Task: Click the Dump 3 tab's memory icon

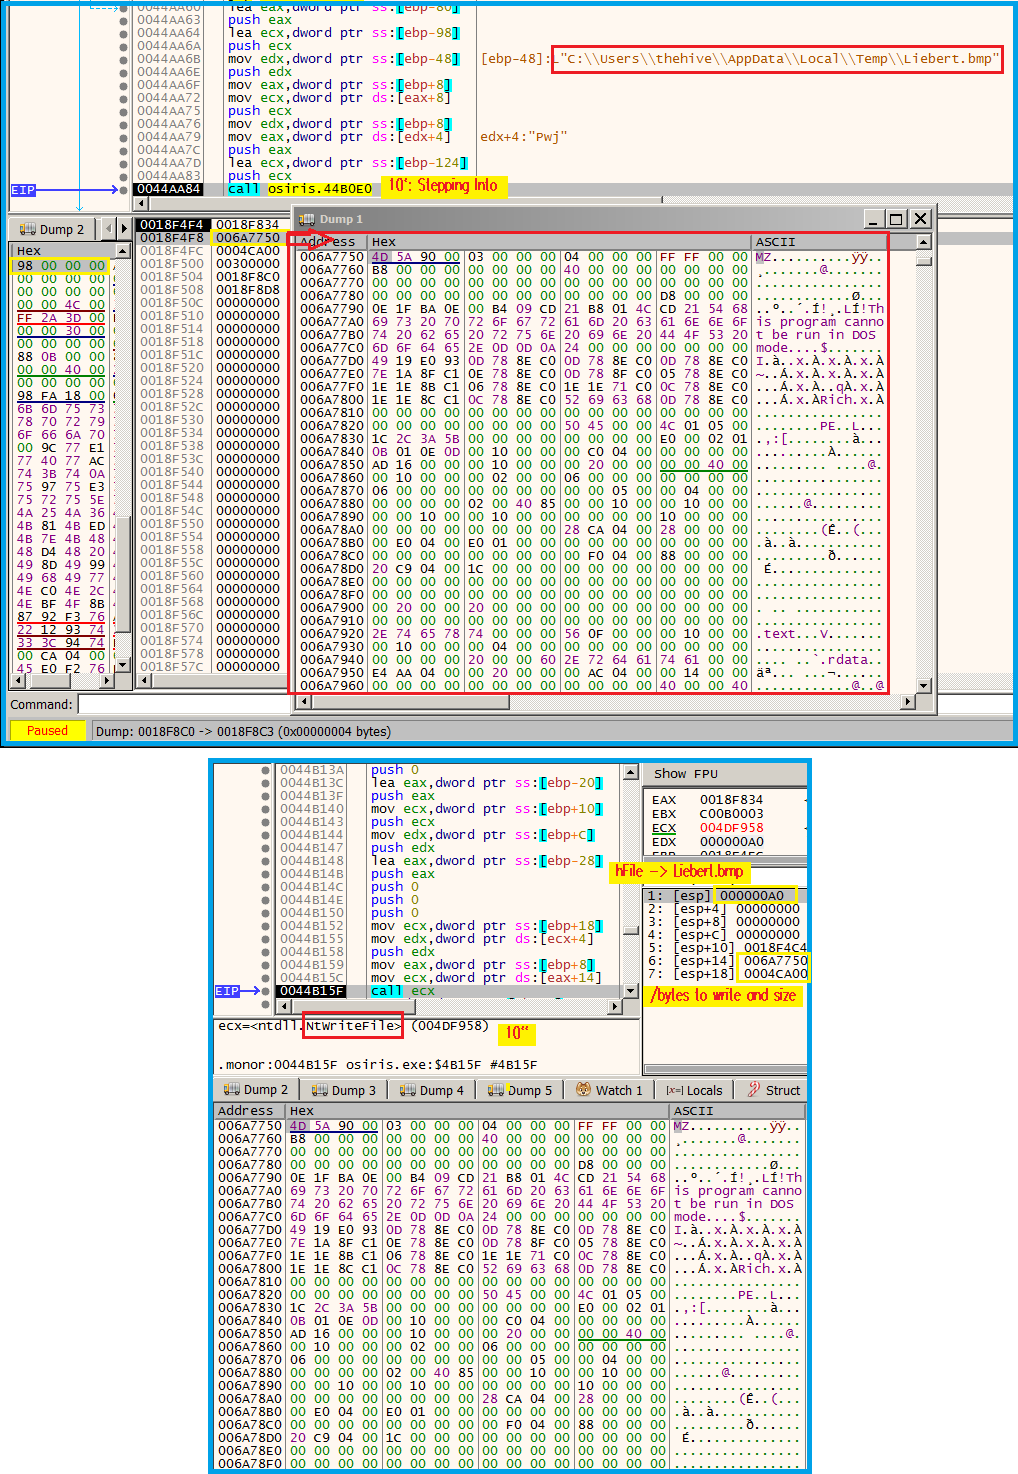Action: point(319,1090)
